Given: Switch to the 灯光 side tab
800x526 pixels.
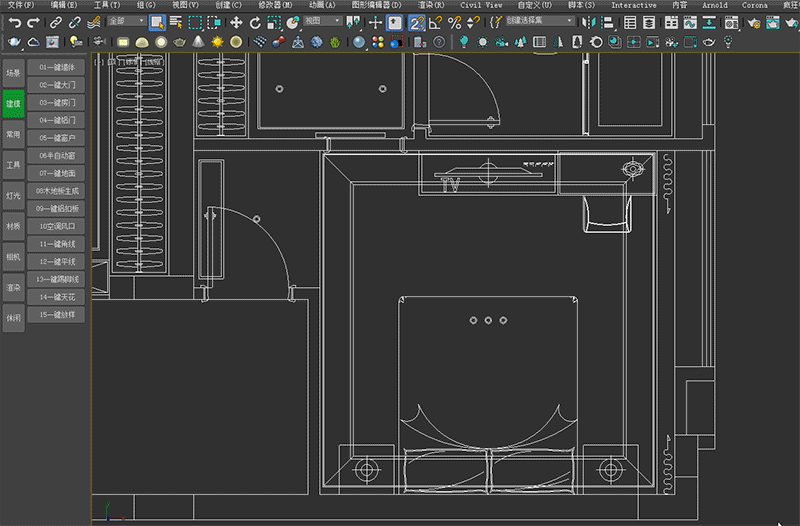Looking at the screenshot, I should [13, 196].
